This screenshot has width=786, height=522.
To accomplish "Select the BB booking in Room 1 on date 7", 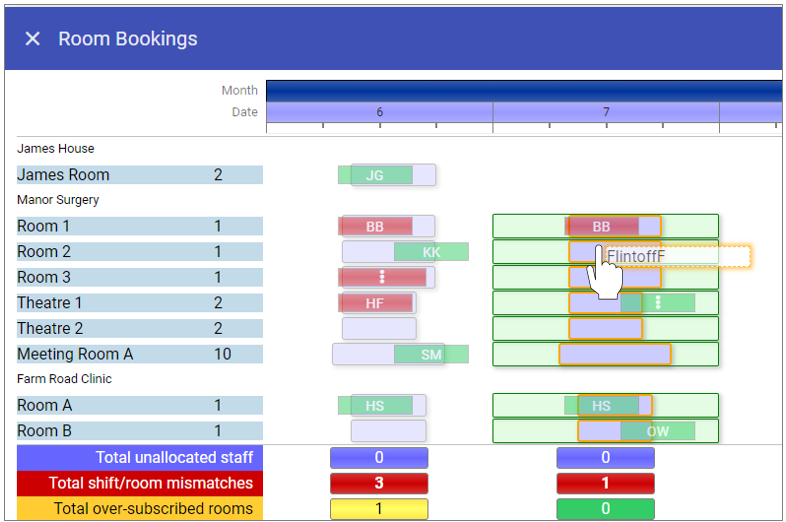I will [x=601, y=226].
